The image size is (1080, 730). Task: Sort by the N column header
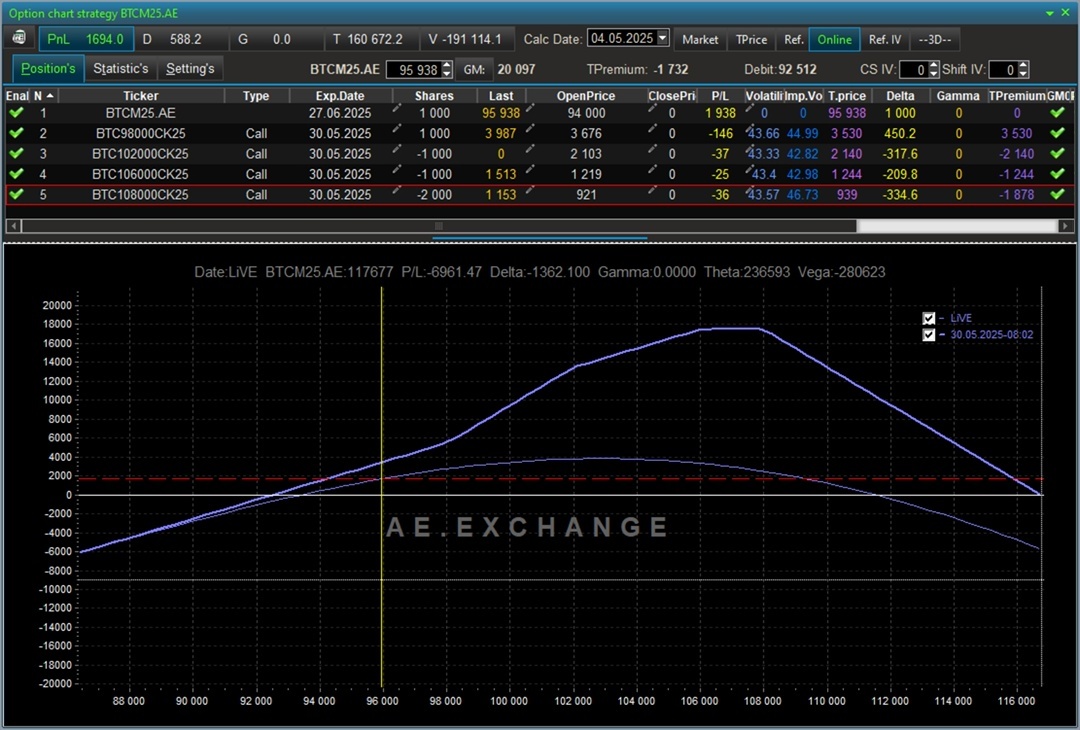coord(43,96)
